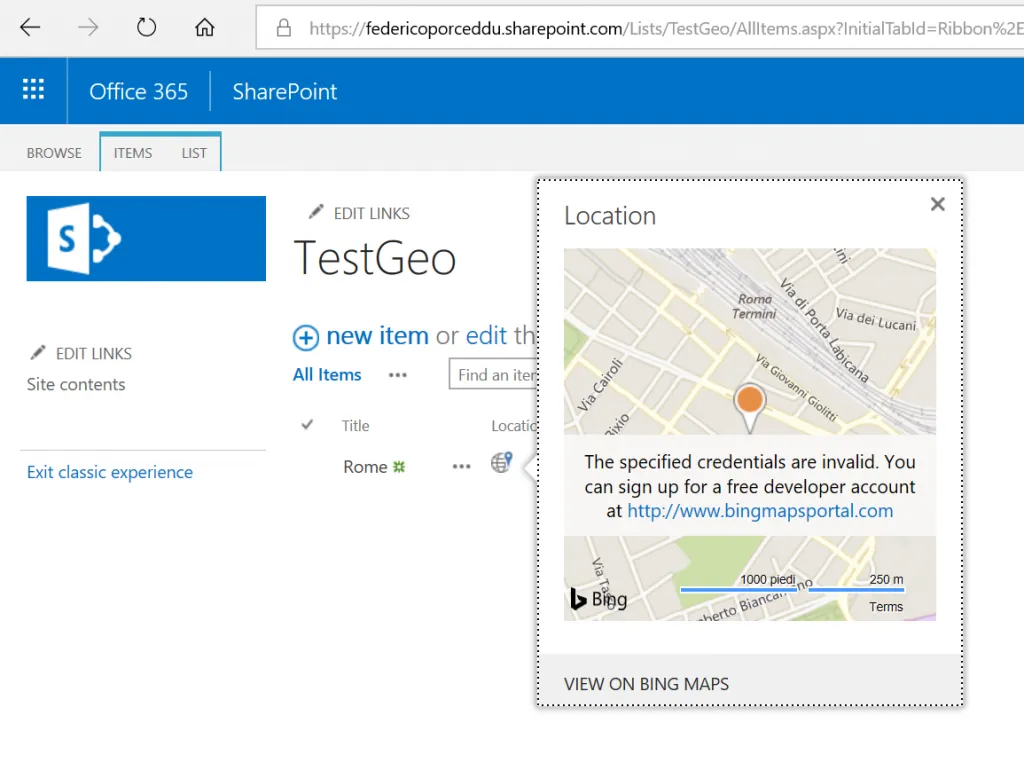Click Exit classic experience
Screen dimensions: 1024x770
coord(110,472)
